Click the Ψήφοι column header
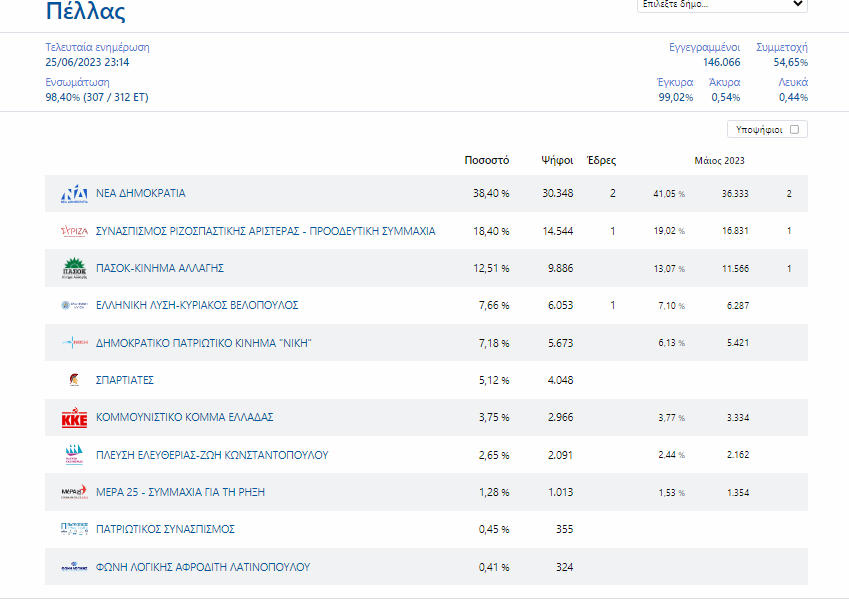The width and height of the screenshot is (849, 604). coord(557,160)
